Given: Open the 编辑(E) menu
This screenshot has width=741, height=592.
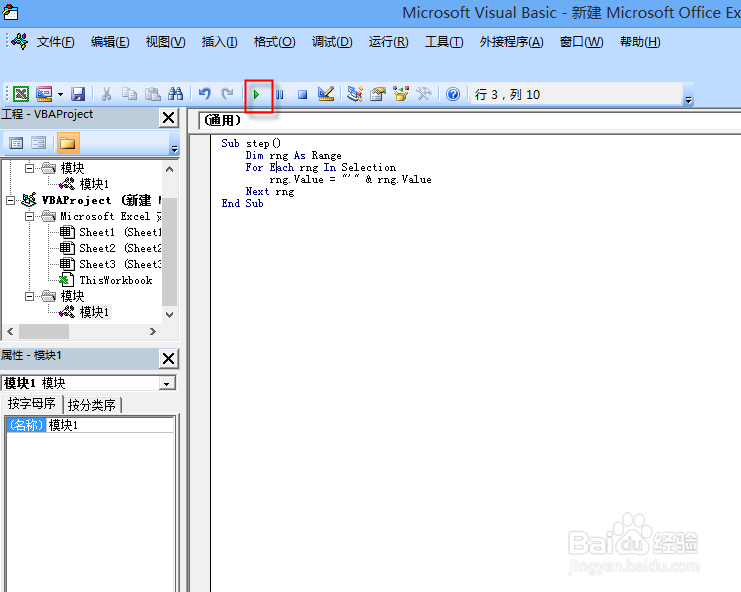Looking at the screenshot, I should (x=110, y=42).
